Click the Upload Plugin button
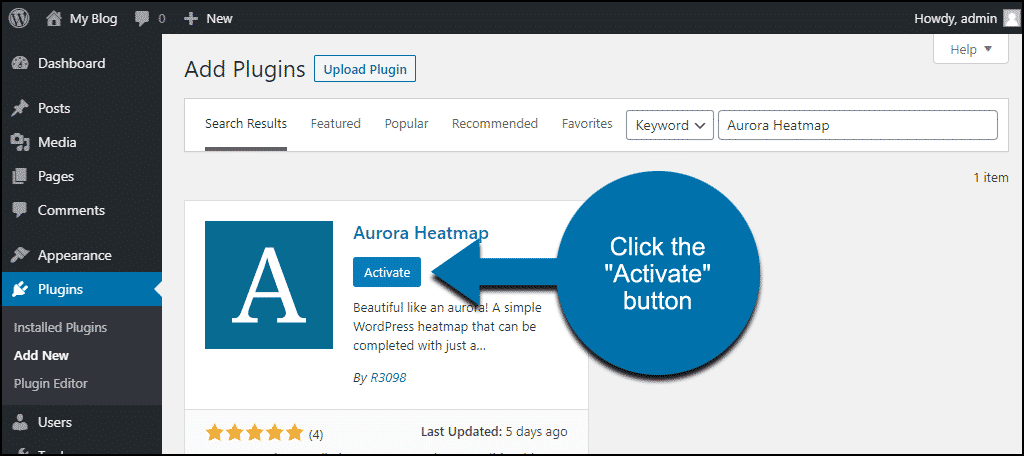Viewport: 1024px width, 456px height. pos(365,69)
